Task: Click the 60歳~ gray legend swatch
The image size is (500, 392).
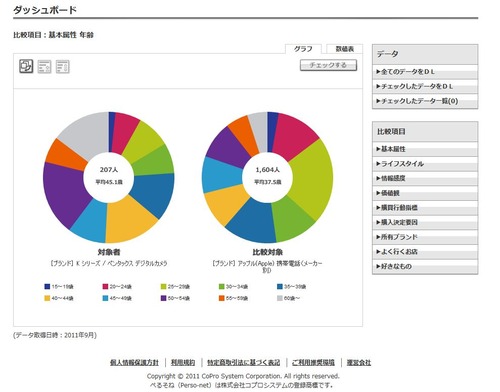Action: click(280, 298)
